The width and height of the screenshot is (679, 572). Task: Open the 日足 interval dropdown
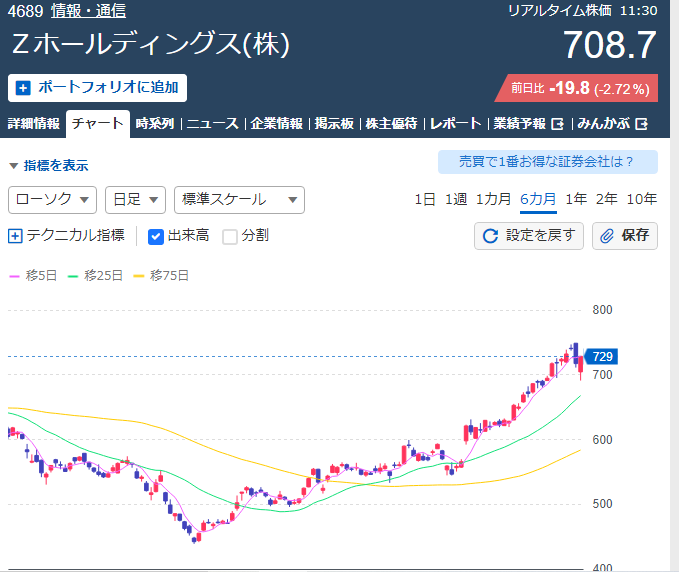pyautogui.click(x=135, y=200)
